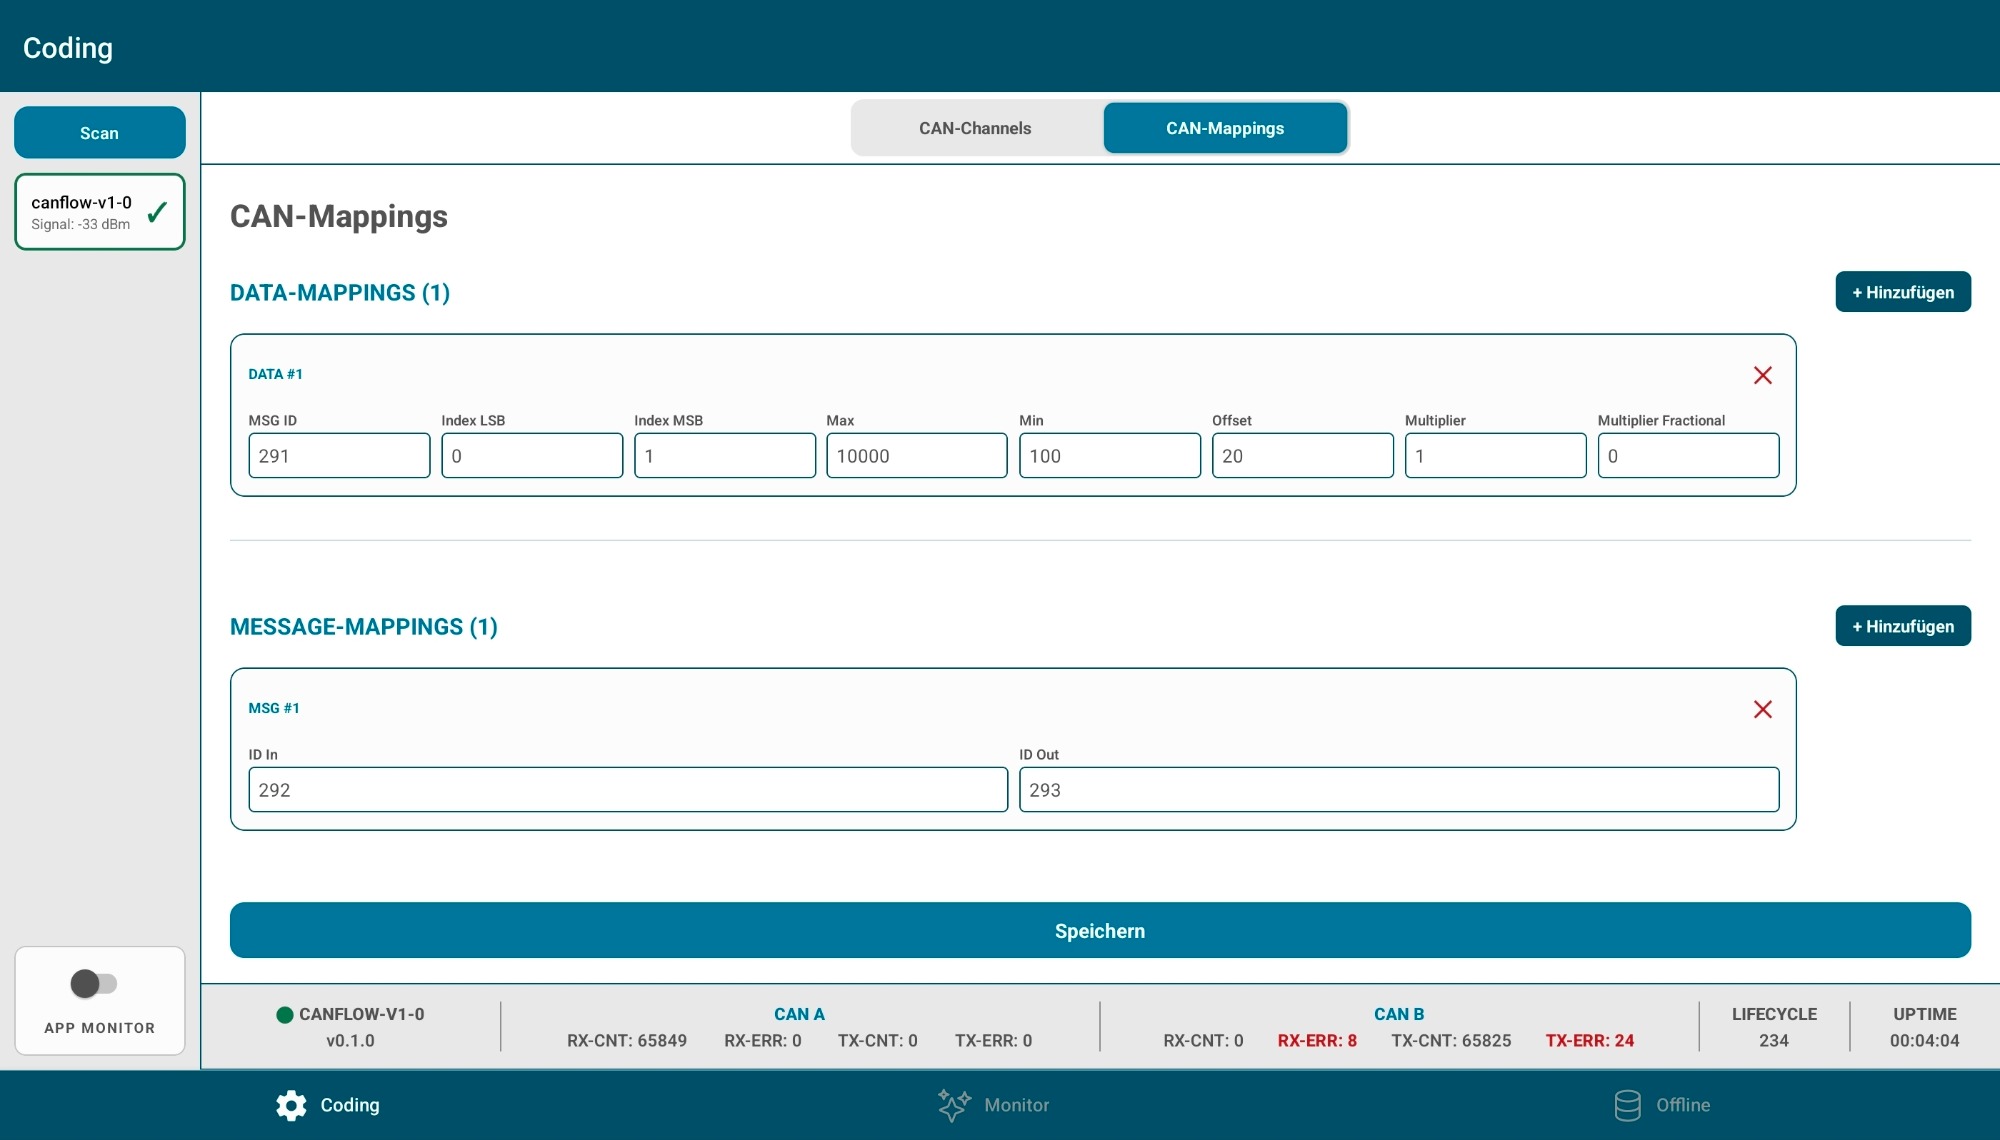Viewport: 2000px width, 1140px height.
Task: Click the Max value field showing 10000
Action: click(916, 456)
